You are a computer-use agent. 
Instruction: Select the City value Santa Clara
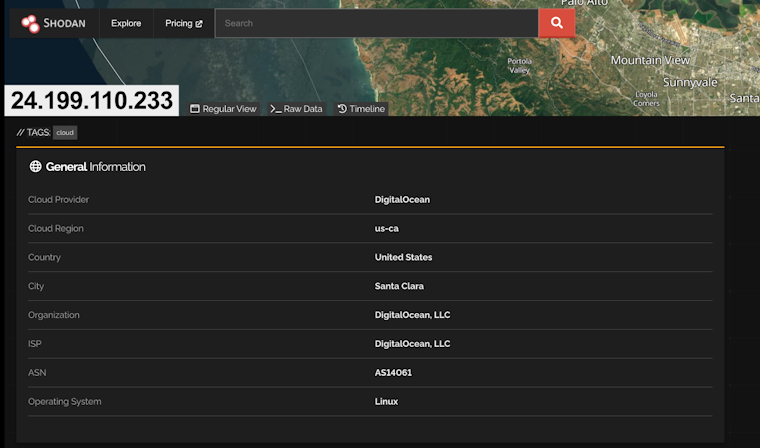click(399, 286)
